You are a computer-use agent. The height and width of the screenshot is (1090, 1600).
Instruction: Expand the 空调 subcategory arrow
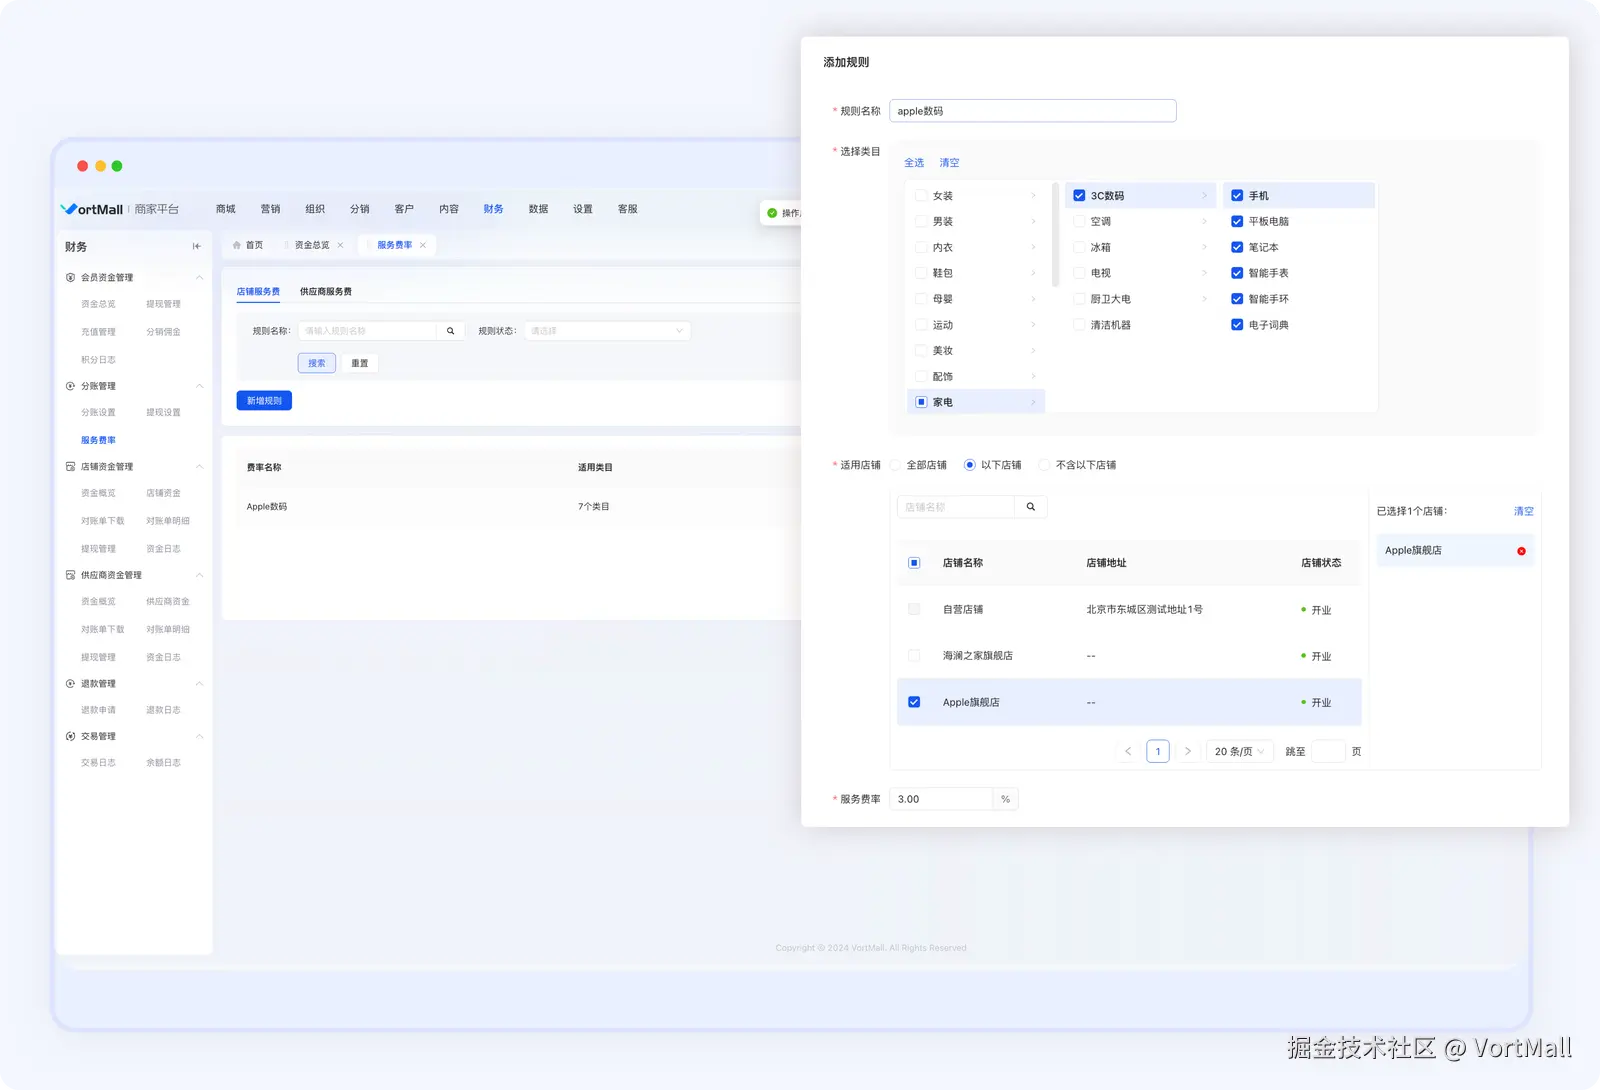tap(1204, 222)
